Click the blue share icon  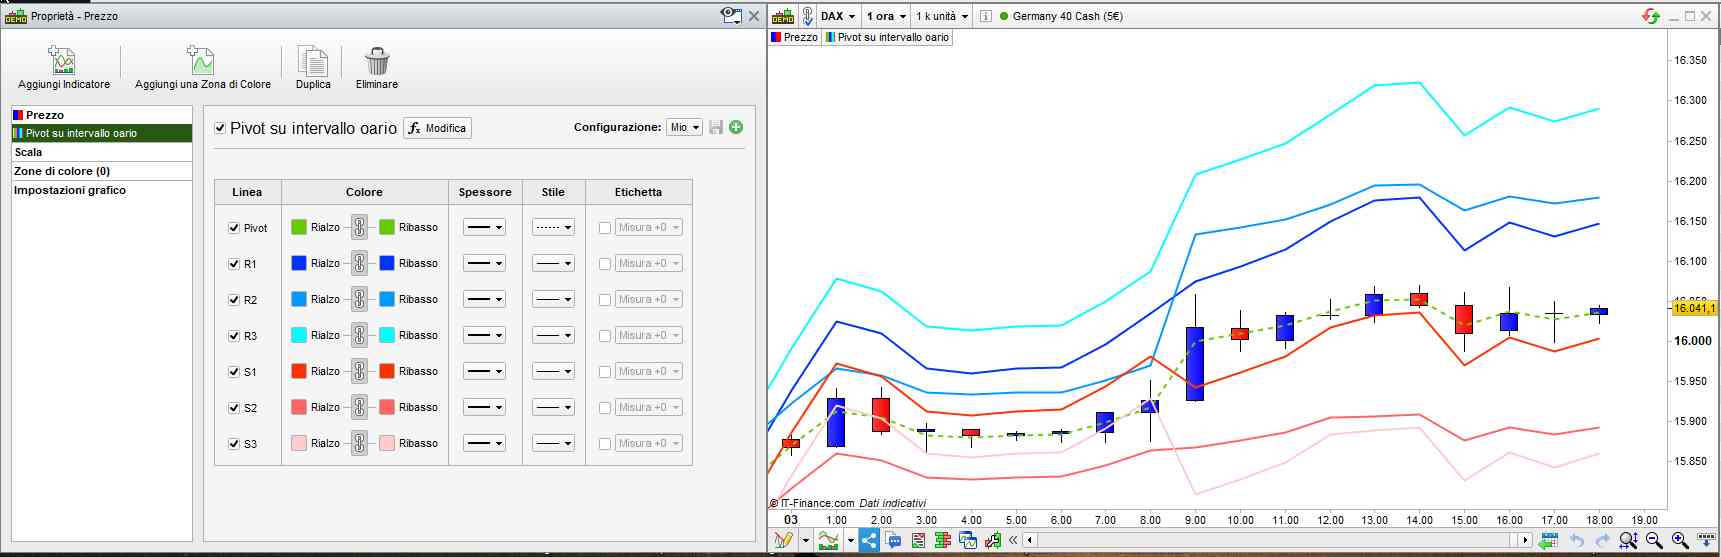coord(869,540)
